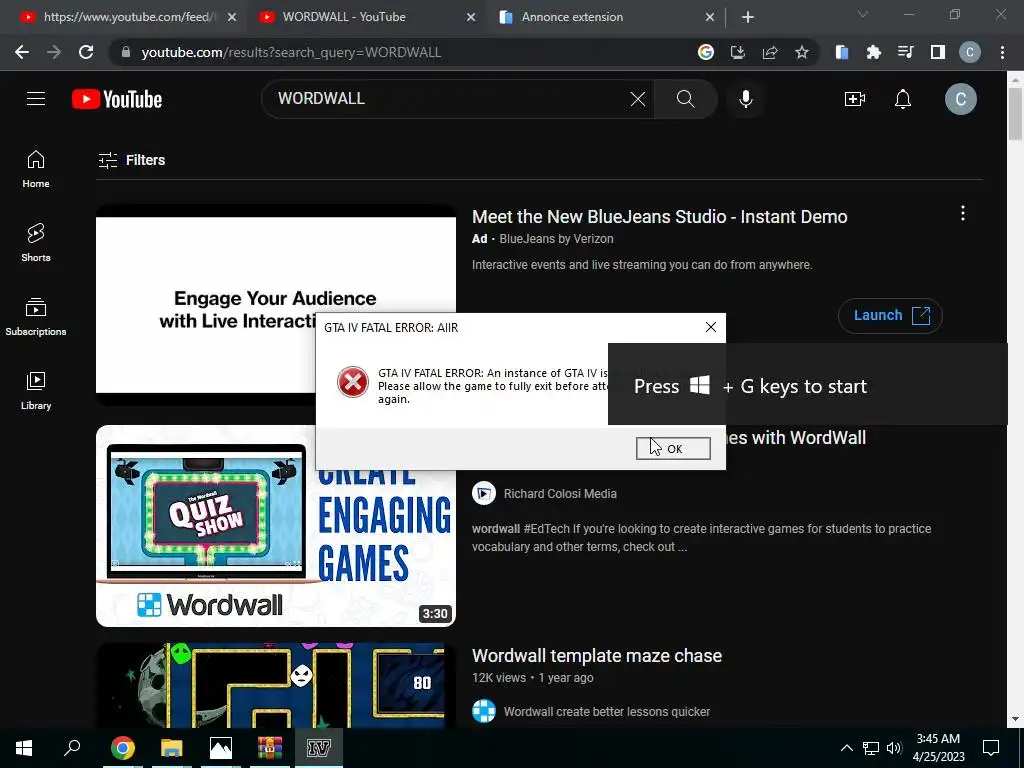Screen dimensions: 1024x768
Task: Click the page vertical scrollbar
Action: 1014,115
